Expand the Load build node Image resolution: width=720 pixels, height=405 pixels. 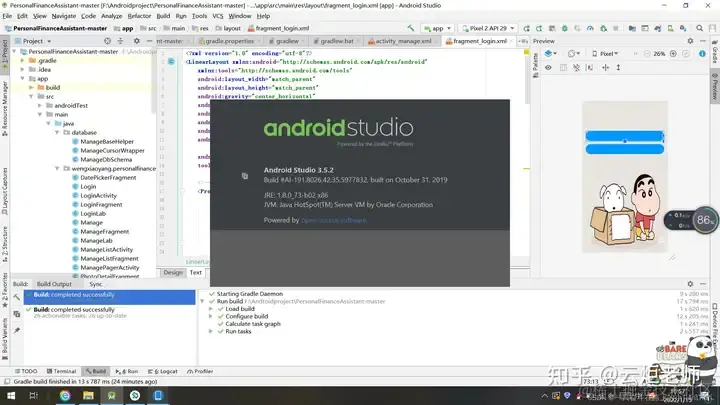pos(211,309)
